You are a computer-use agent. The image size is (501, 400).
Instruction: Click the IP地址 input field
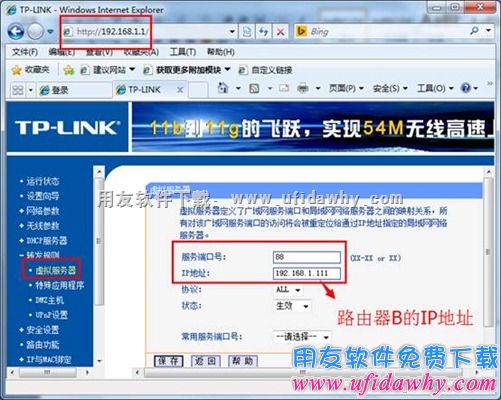(x=307, y=273)
